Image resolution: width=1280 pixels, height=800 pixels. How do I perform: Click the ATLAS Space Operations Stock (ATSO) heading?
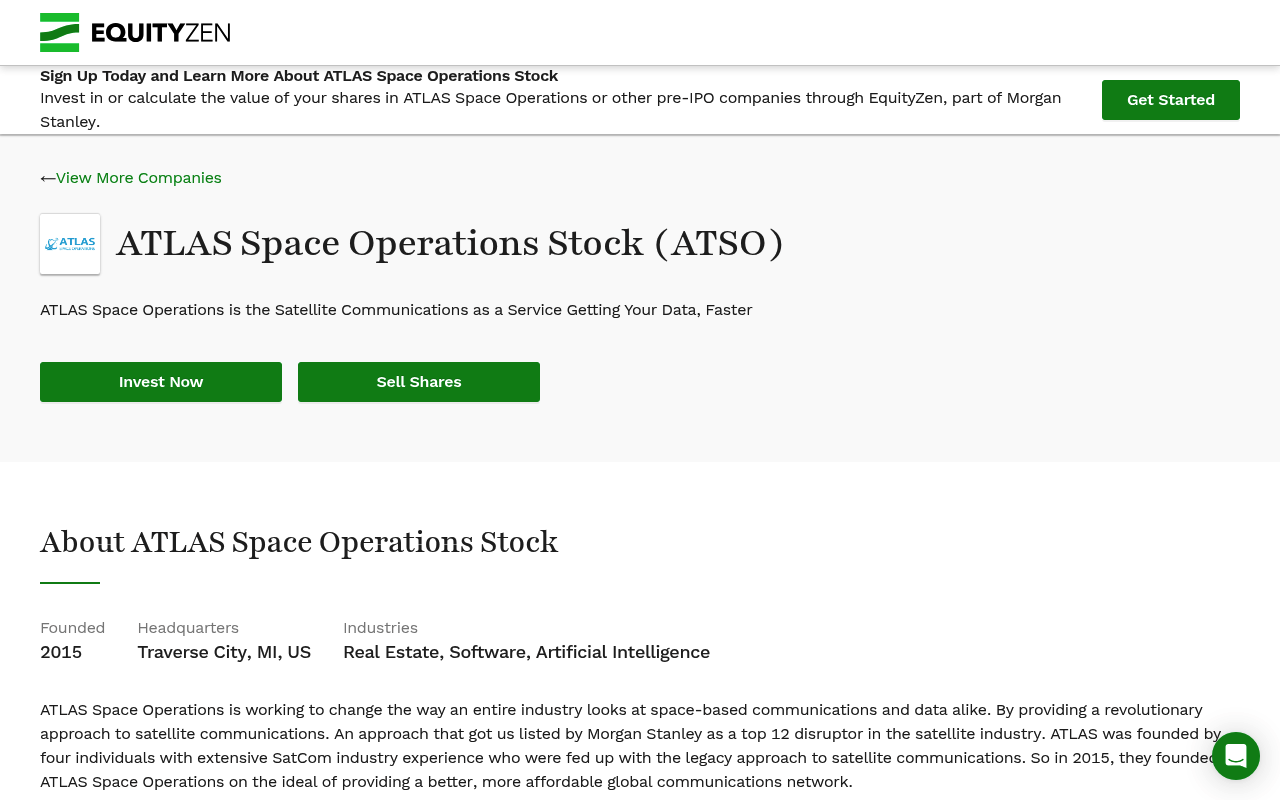click(x=450, y=243)
